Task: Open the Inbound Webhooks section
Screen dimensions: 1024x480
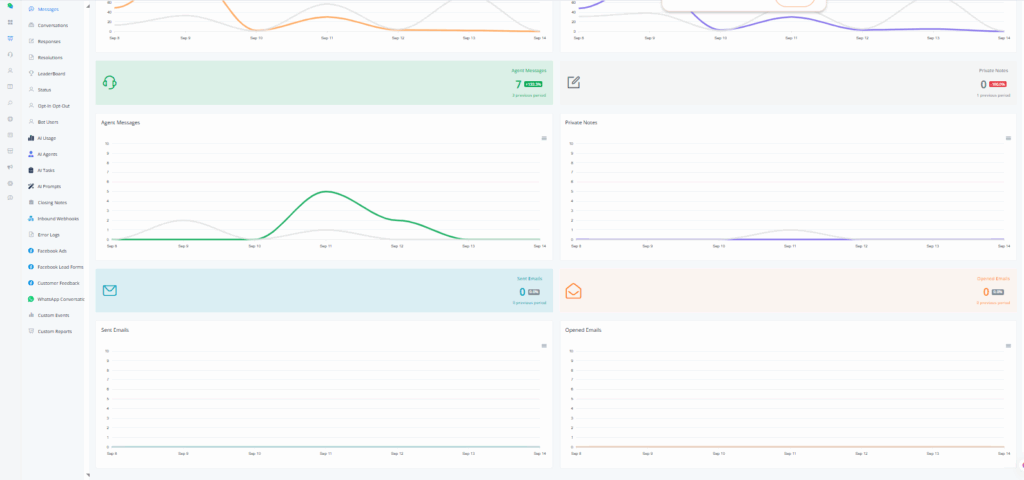Action: pos(58,218)
